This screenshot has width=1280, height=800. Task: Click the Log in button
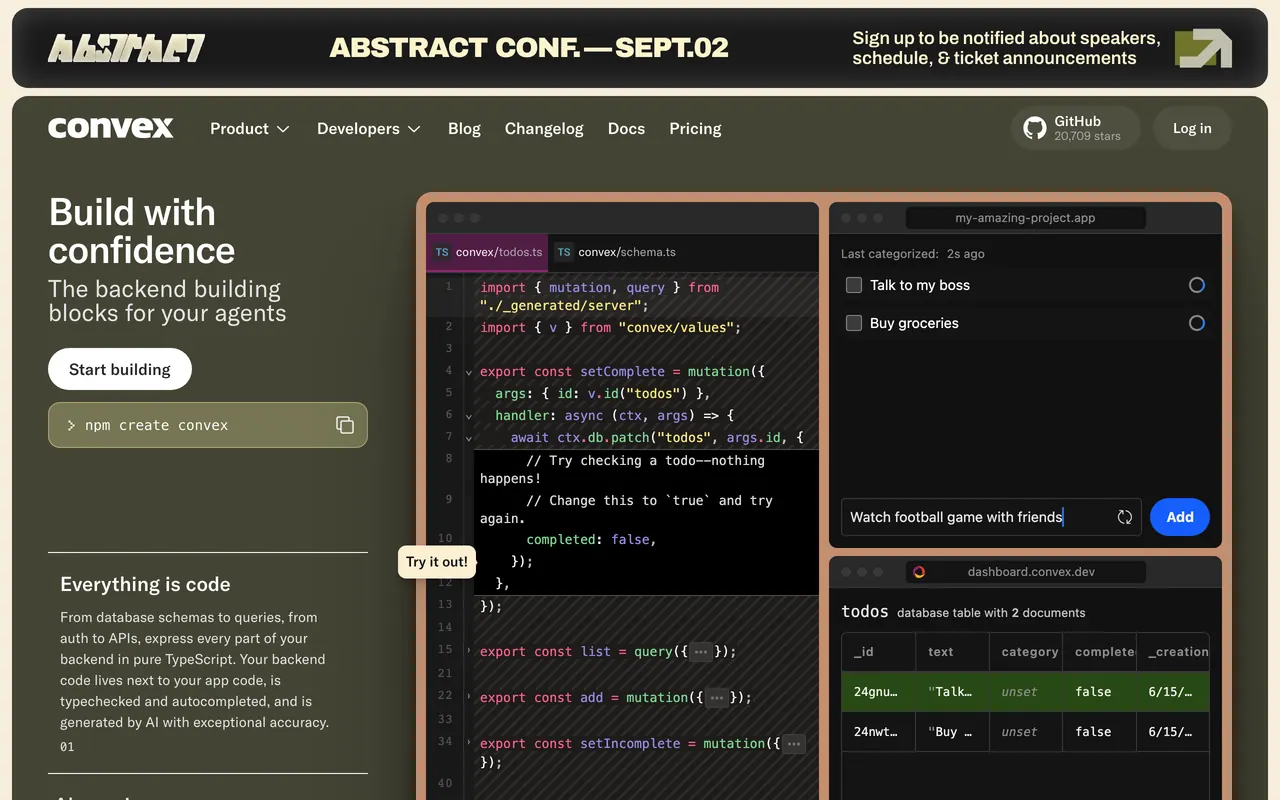[1192, 128]
